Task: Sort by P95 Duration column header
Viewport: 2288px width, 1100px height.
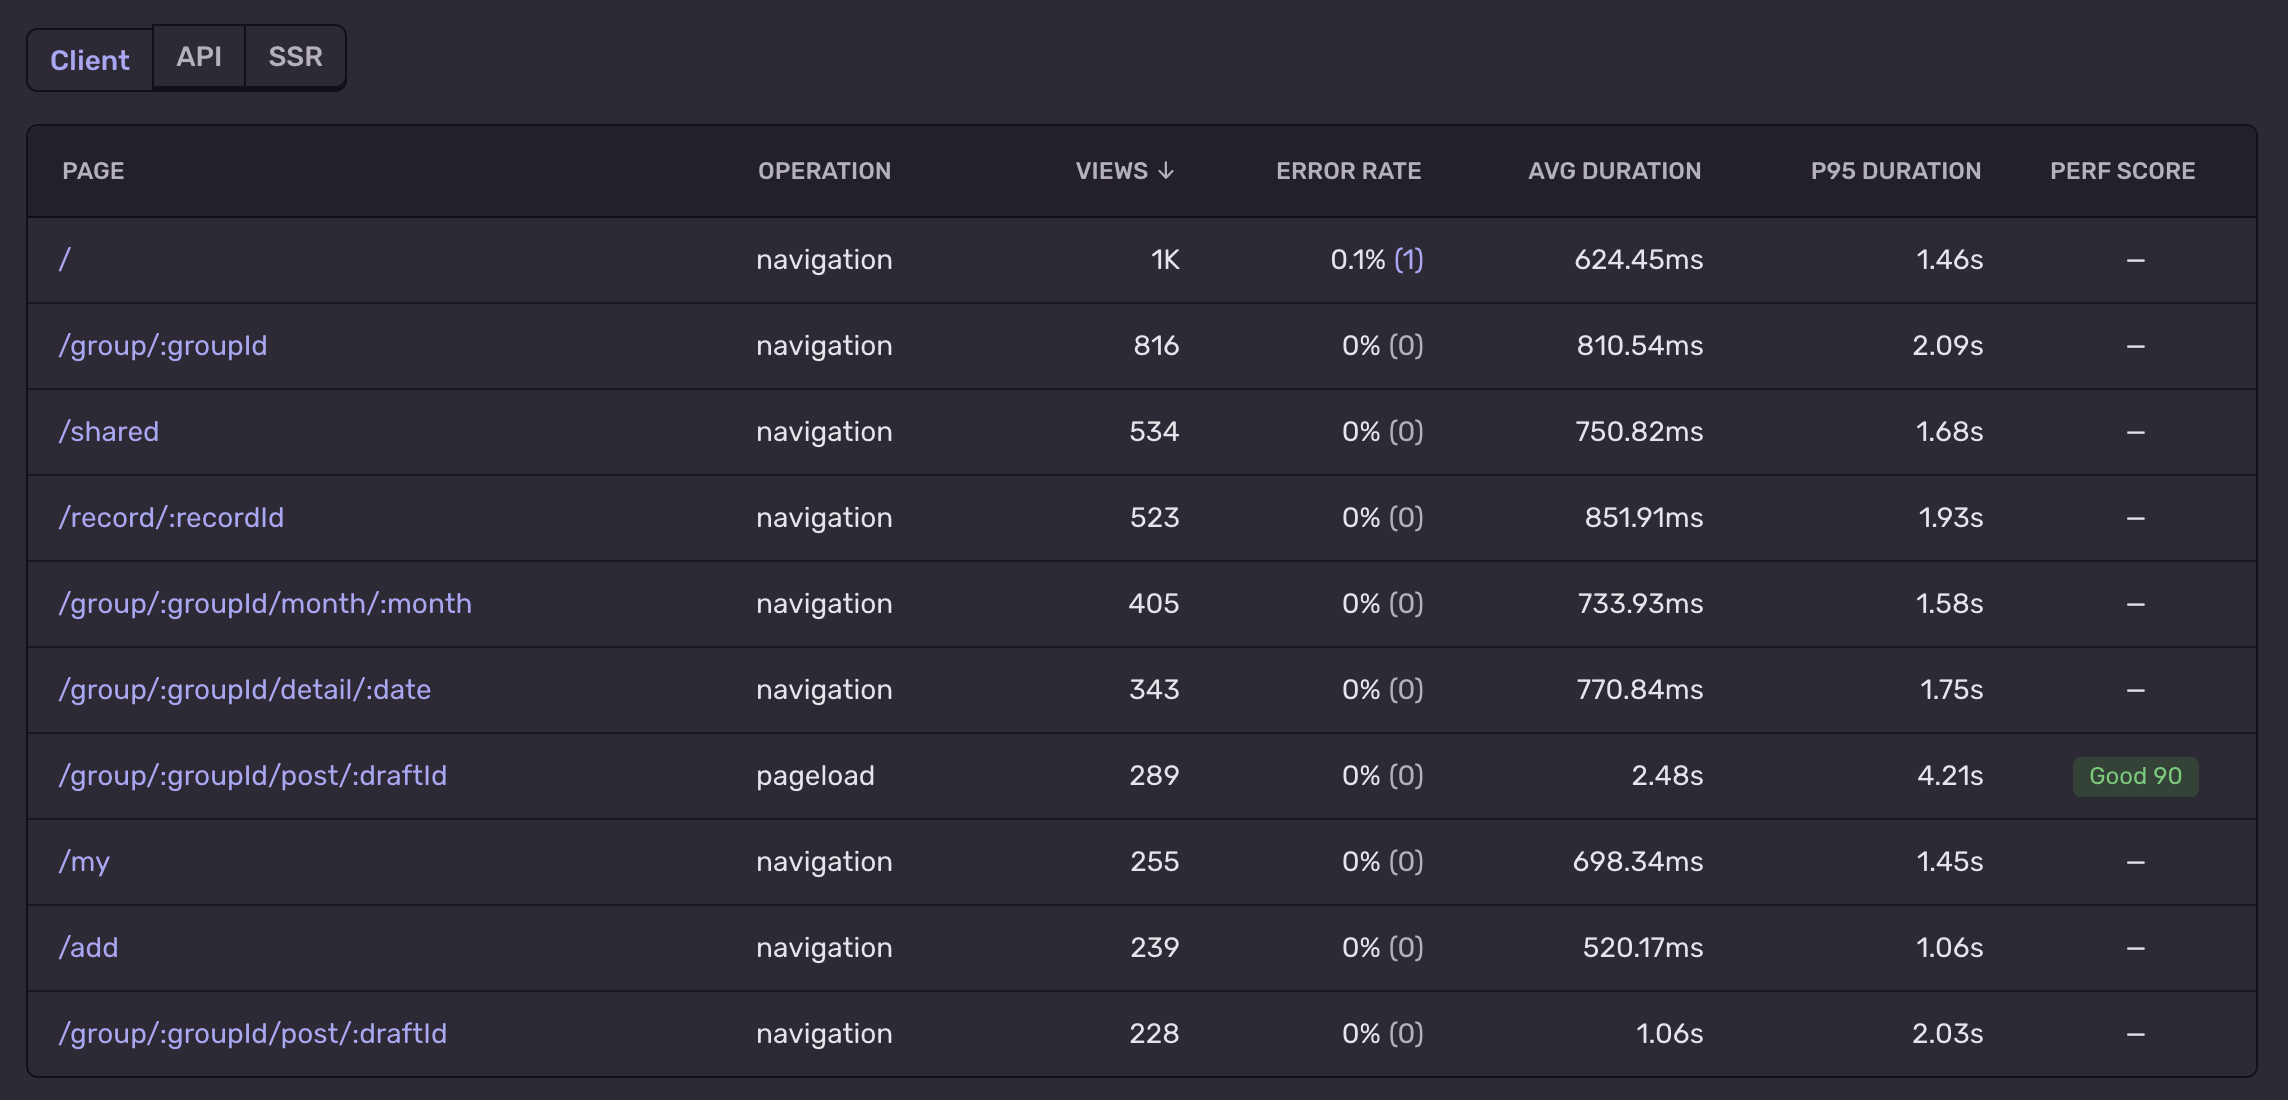Action: tap(1894, 171)
